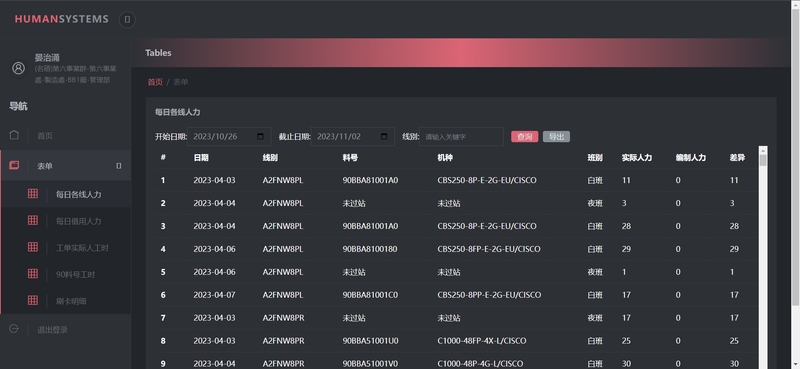Click 夜班 shift cell in row 2
This screenshot has height=369, width=800.
[595, 203]
